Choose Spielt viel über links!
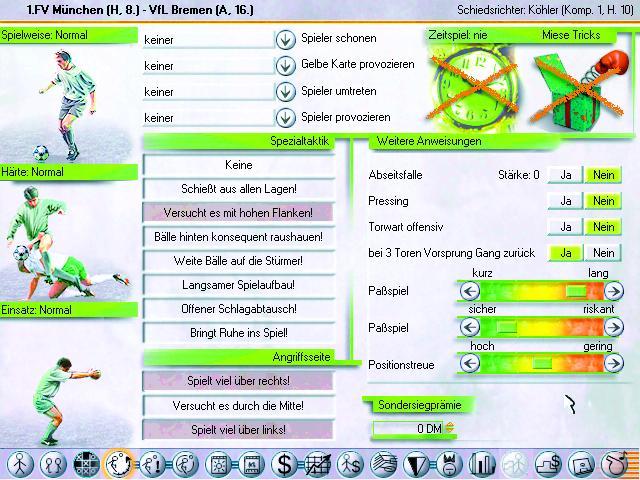 coord(238,430)
